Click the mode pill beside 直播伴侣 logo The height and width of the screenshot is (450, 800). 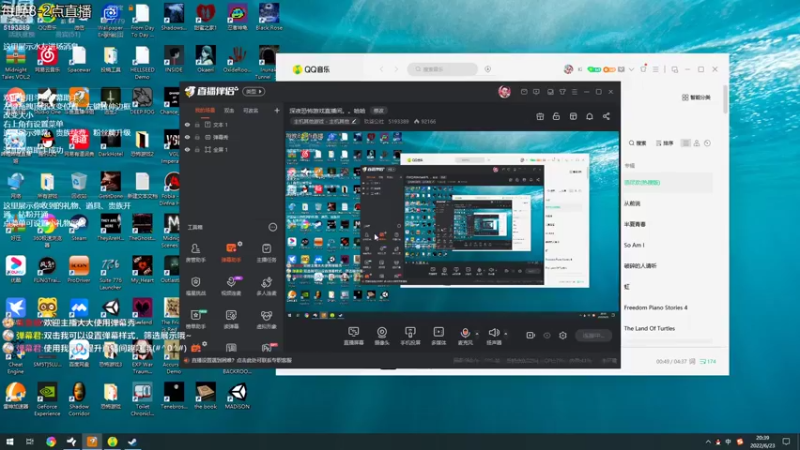[x=254, y=92]
